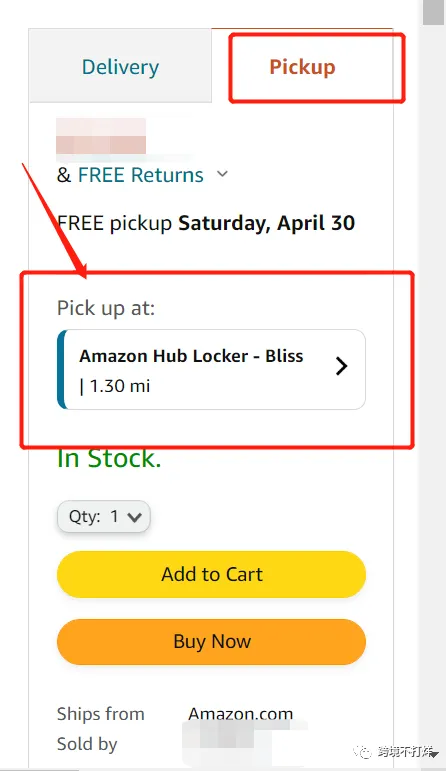The width and height of the screenshot is (446, 771).
Task: Click the WeChat watermark icon
Action: 362,751
